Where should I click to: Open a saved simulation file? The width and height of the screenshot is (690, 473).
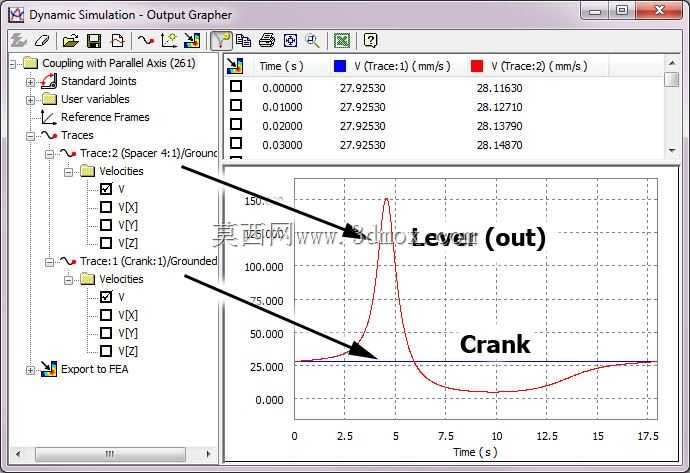pos(70,41)
